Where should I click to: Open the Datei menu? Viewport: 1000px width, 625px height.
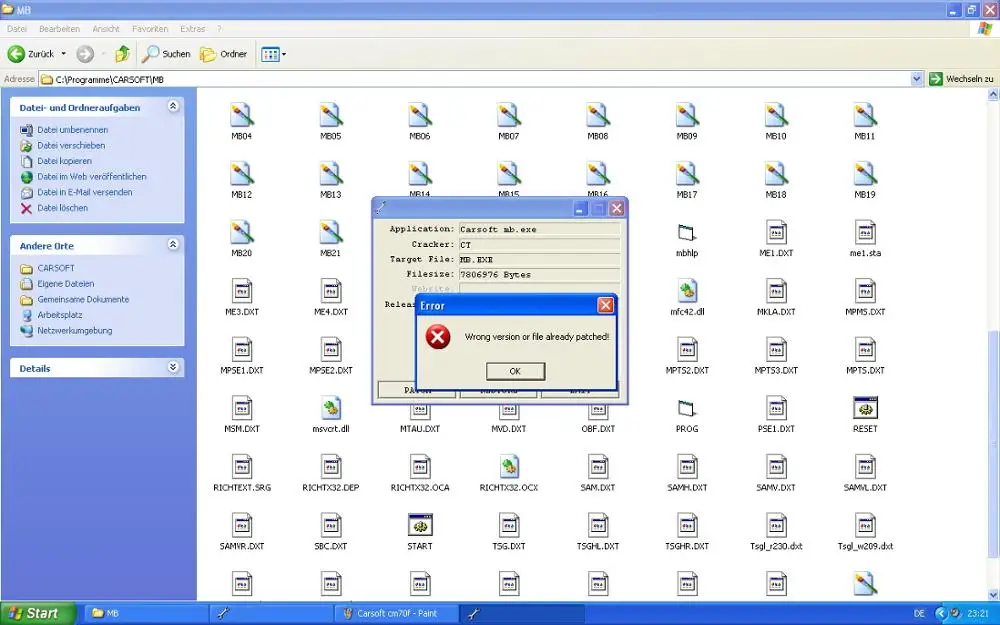coord(17,29)
